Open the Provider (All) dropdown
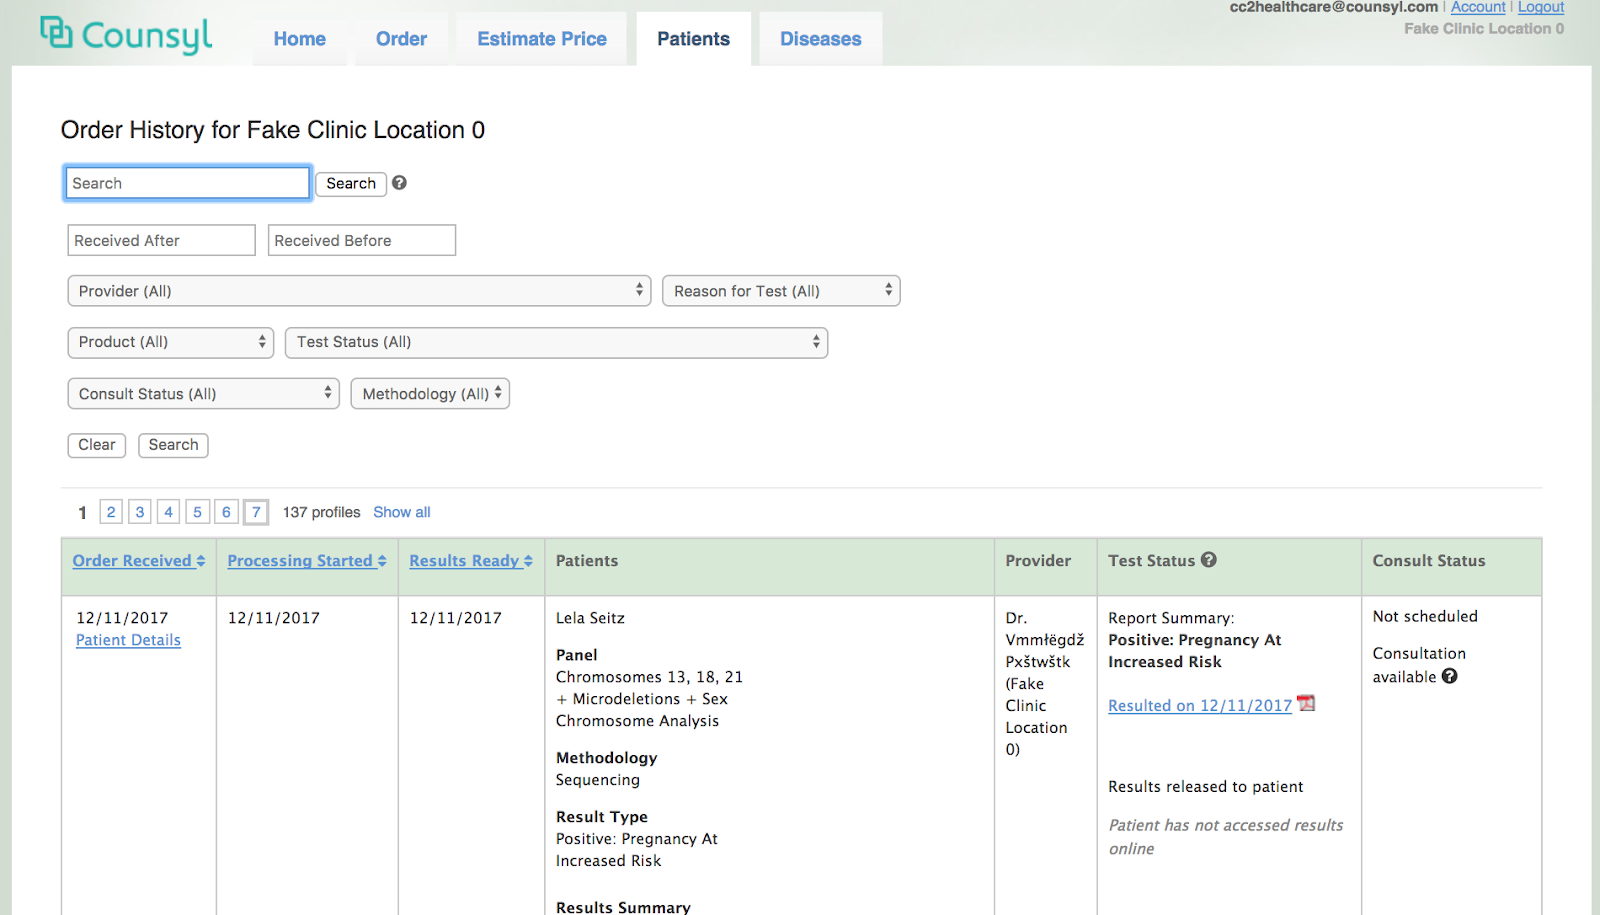 358,290
